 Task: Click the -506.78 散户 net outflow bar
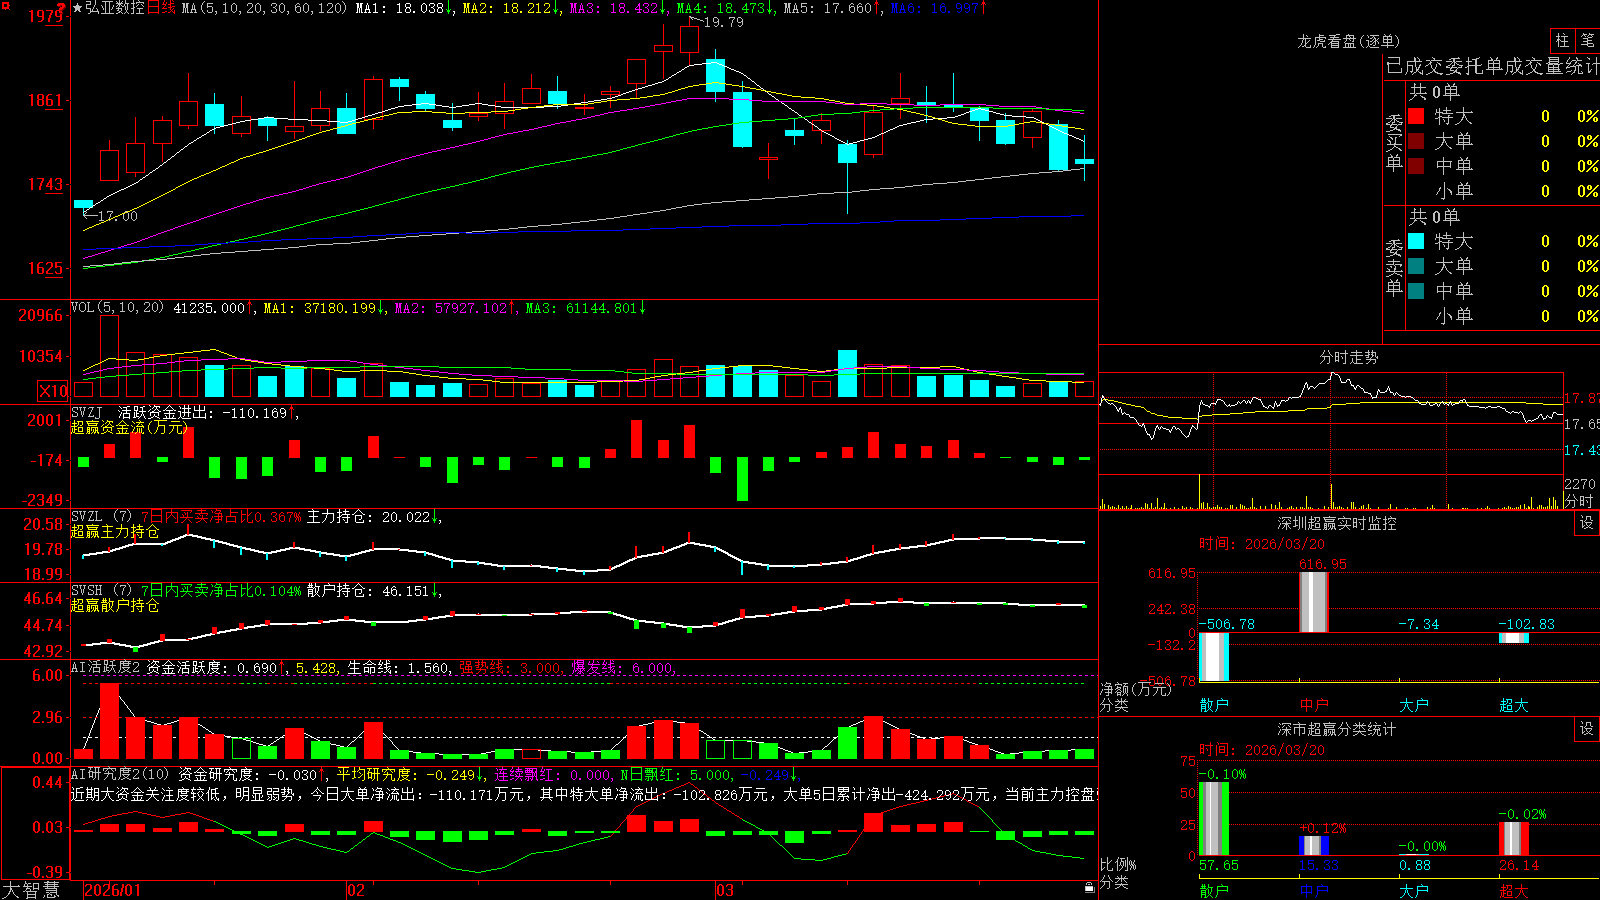pyautogui.click(x=1214, y=657)
